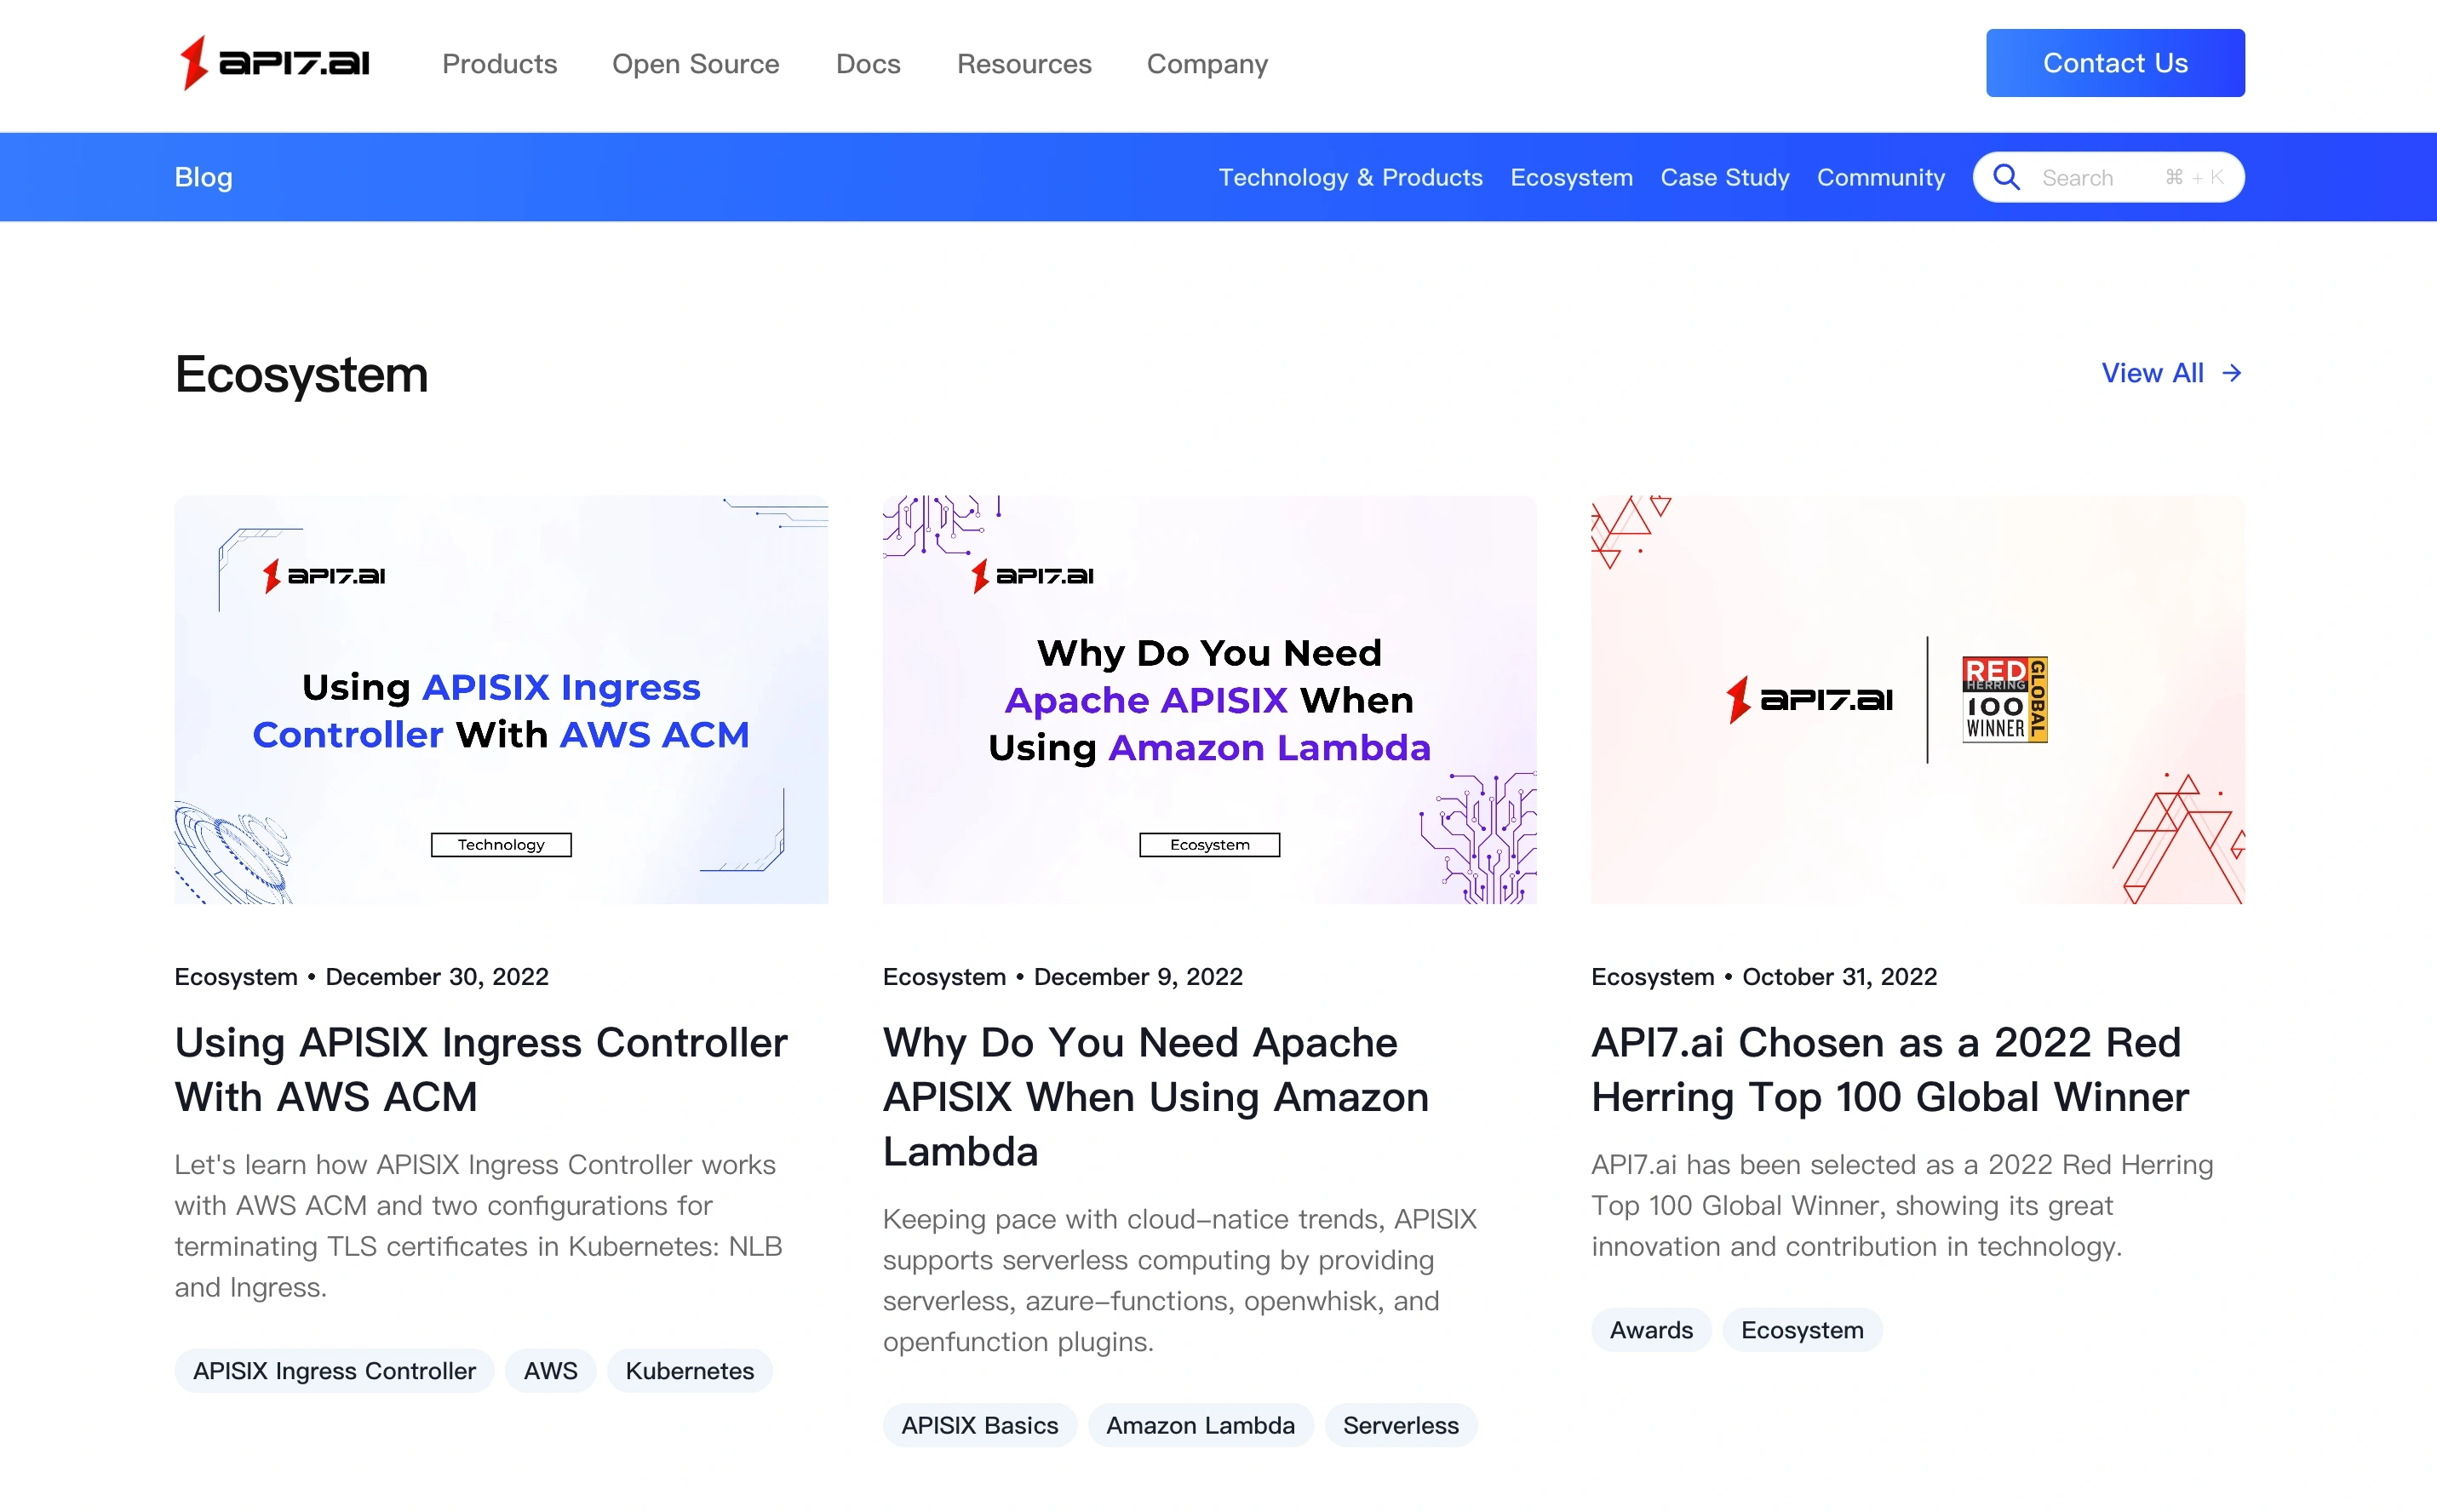Go to Docs in the top navigation
2437x1512 pixels.
click(x=868, y=64)
